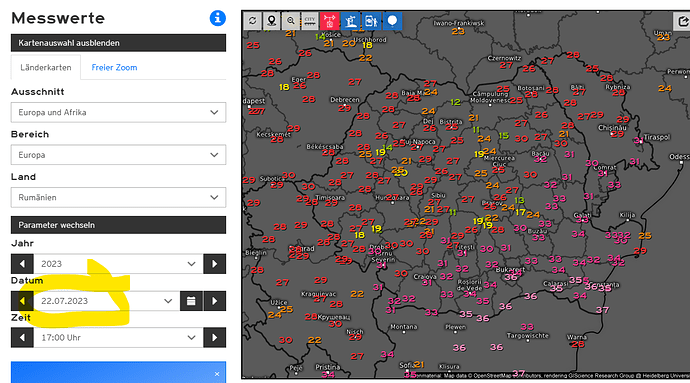Open the Land dropdown showing Rumänien

click(118, 197)
